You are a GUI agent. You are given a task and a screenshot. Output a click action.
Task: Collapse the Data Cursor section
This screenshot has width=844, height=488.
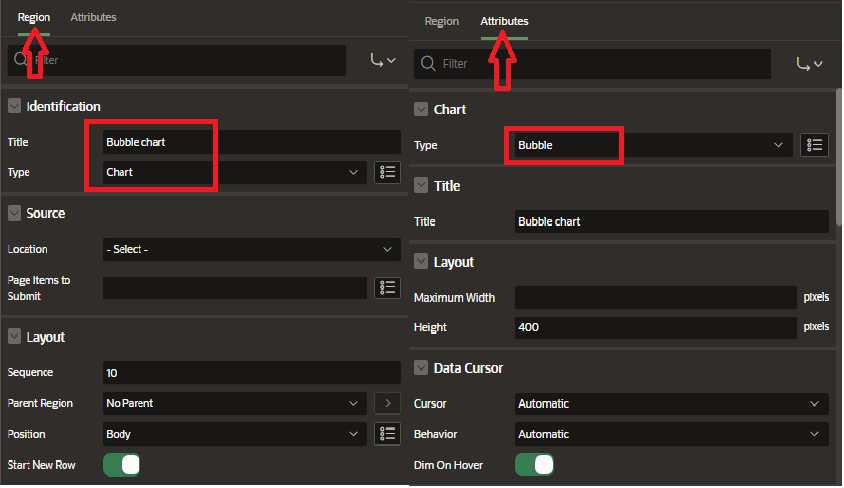(x=421, y=368)
